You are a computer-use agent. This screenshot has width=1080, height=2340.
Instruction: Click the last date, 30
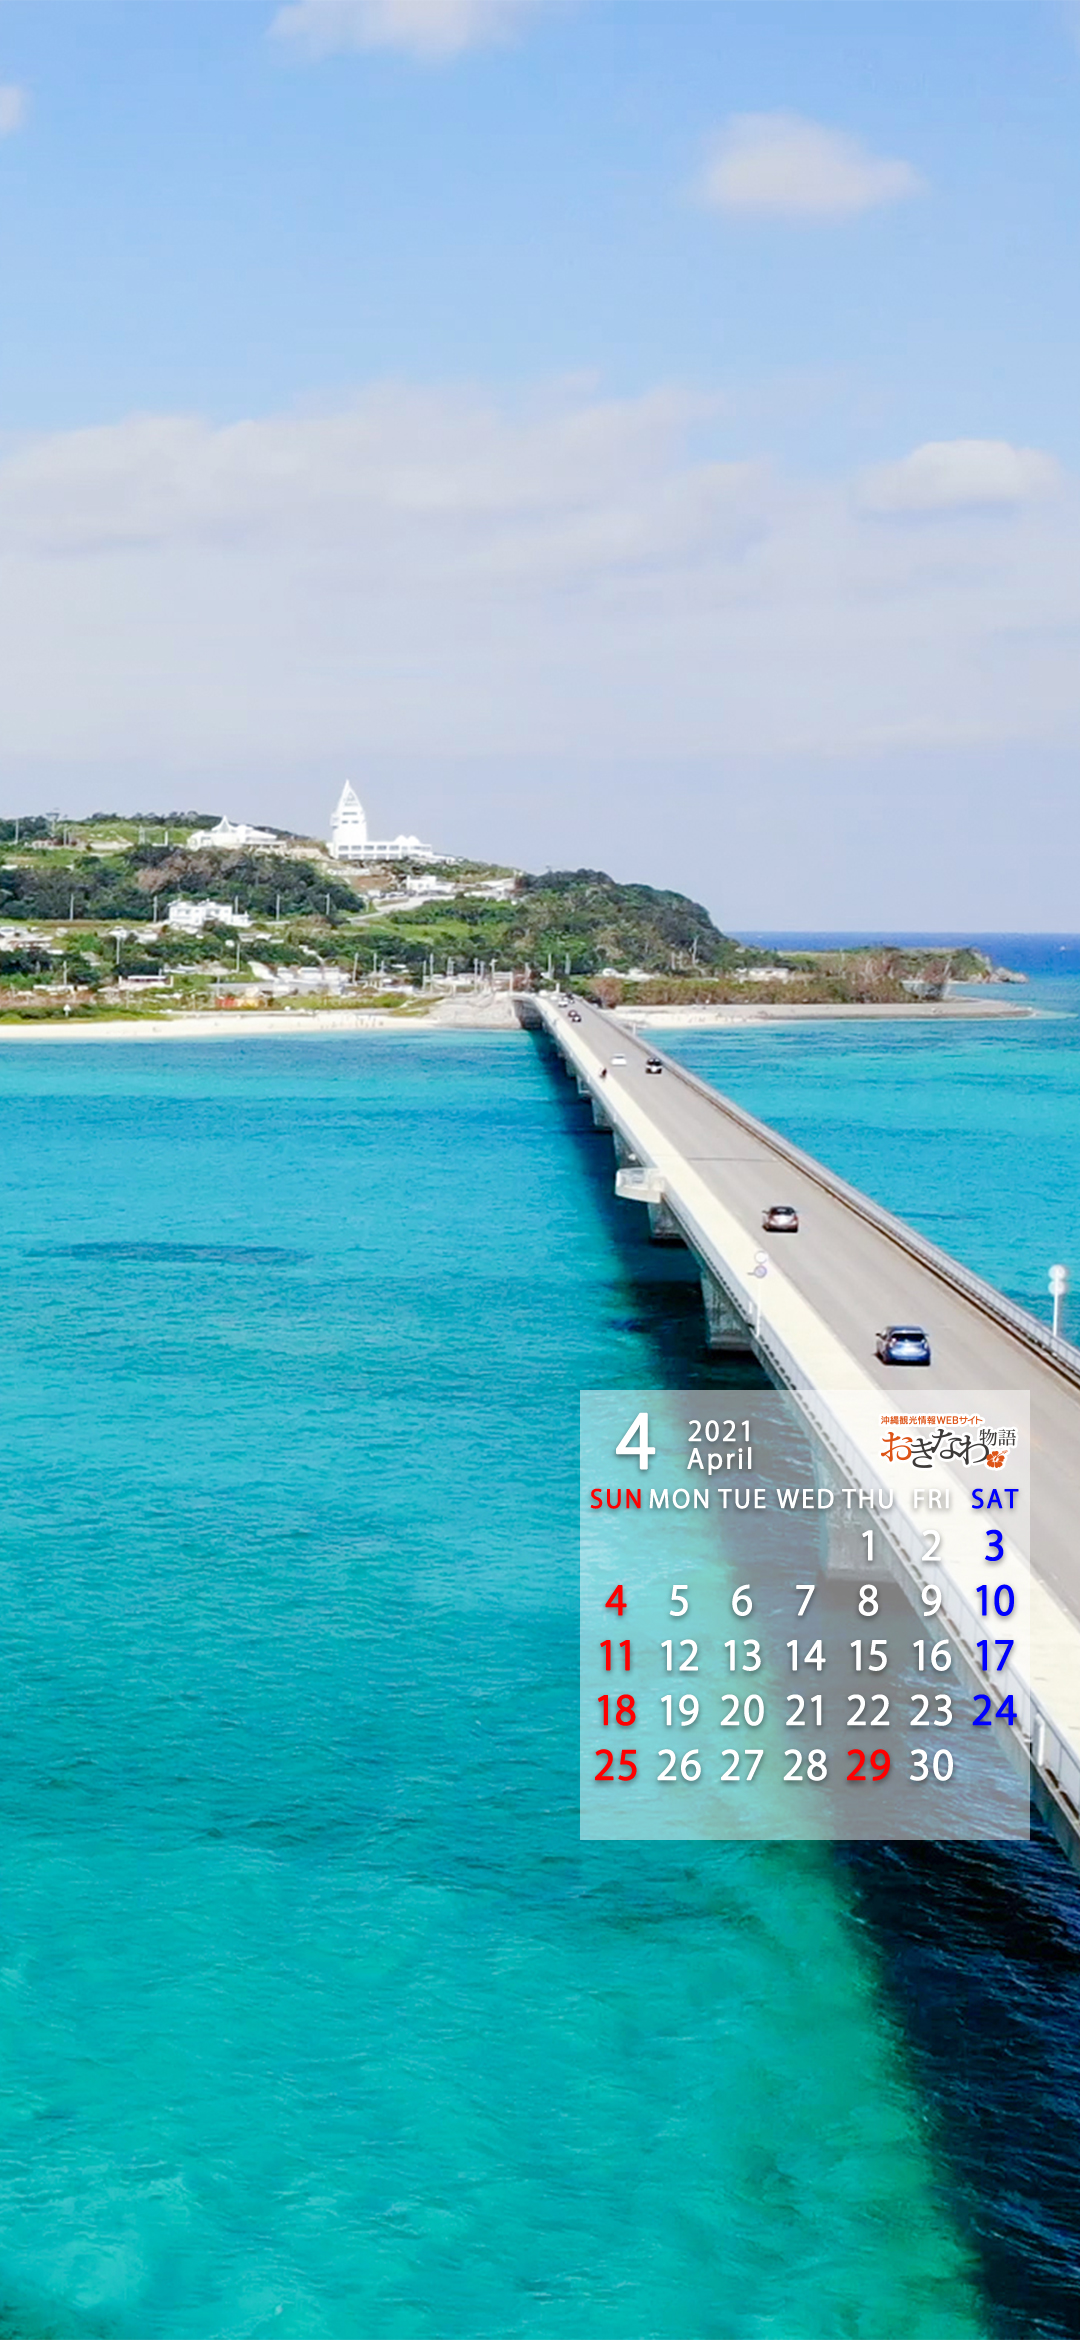(931, 1766)
